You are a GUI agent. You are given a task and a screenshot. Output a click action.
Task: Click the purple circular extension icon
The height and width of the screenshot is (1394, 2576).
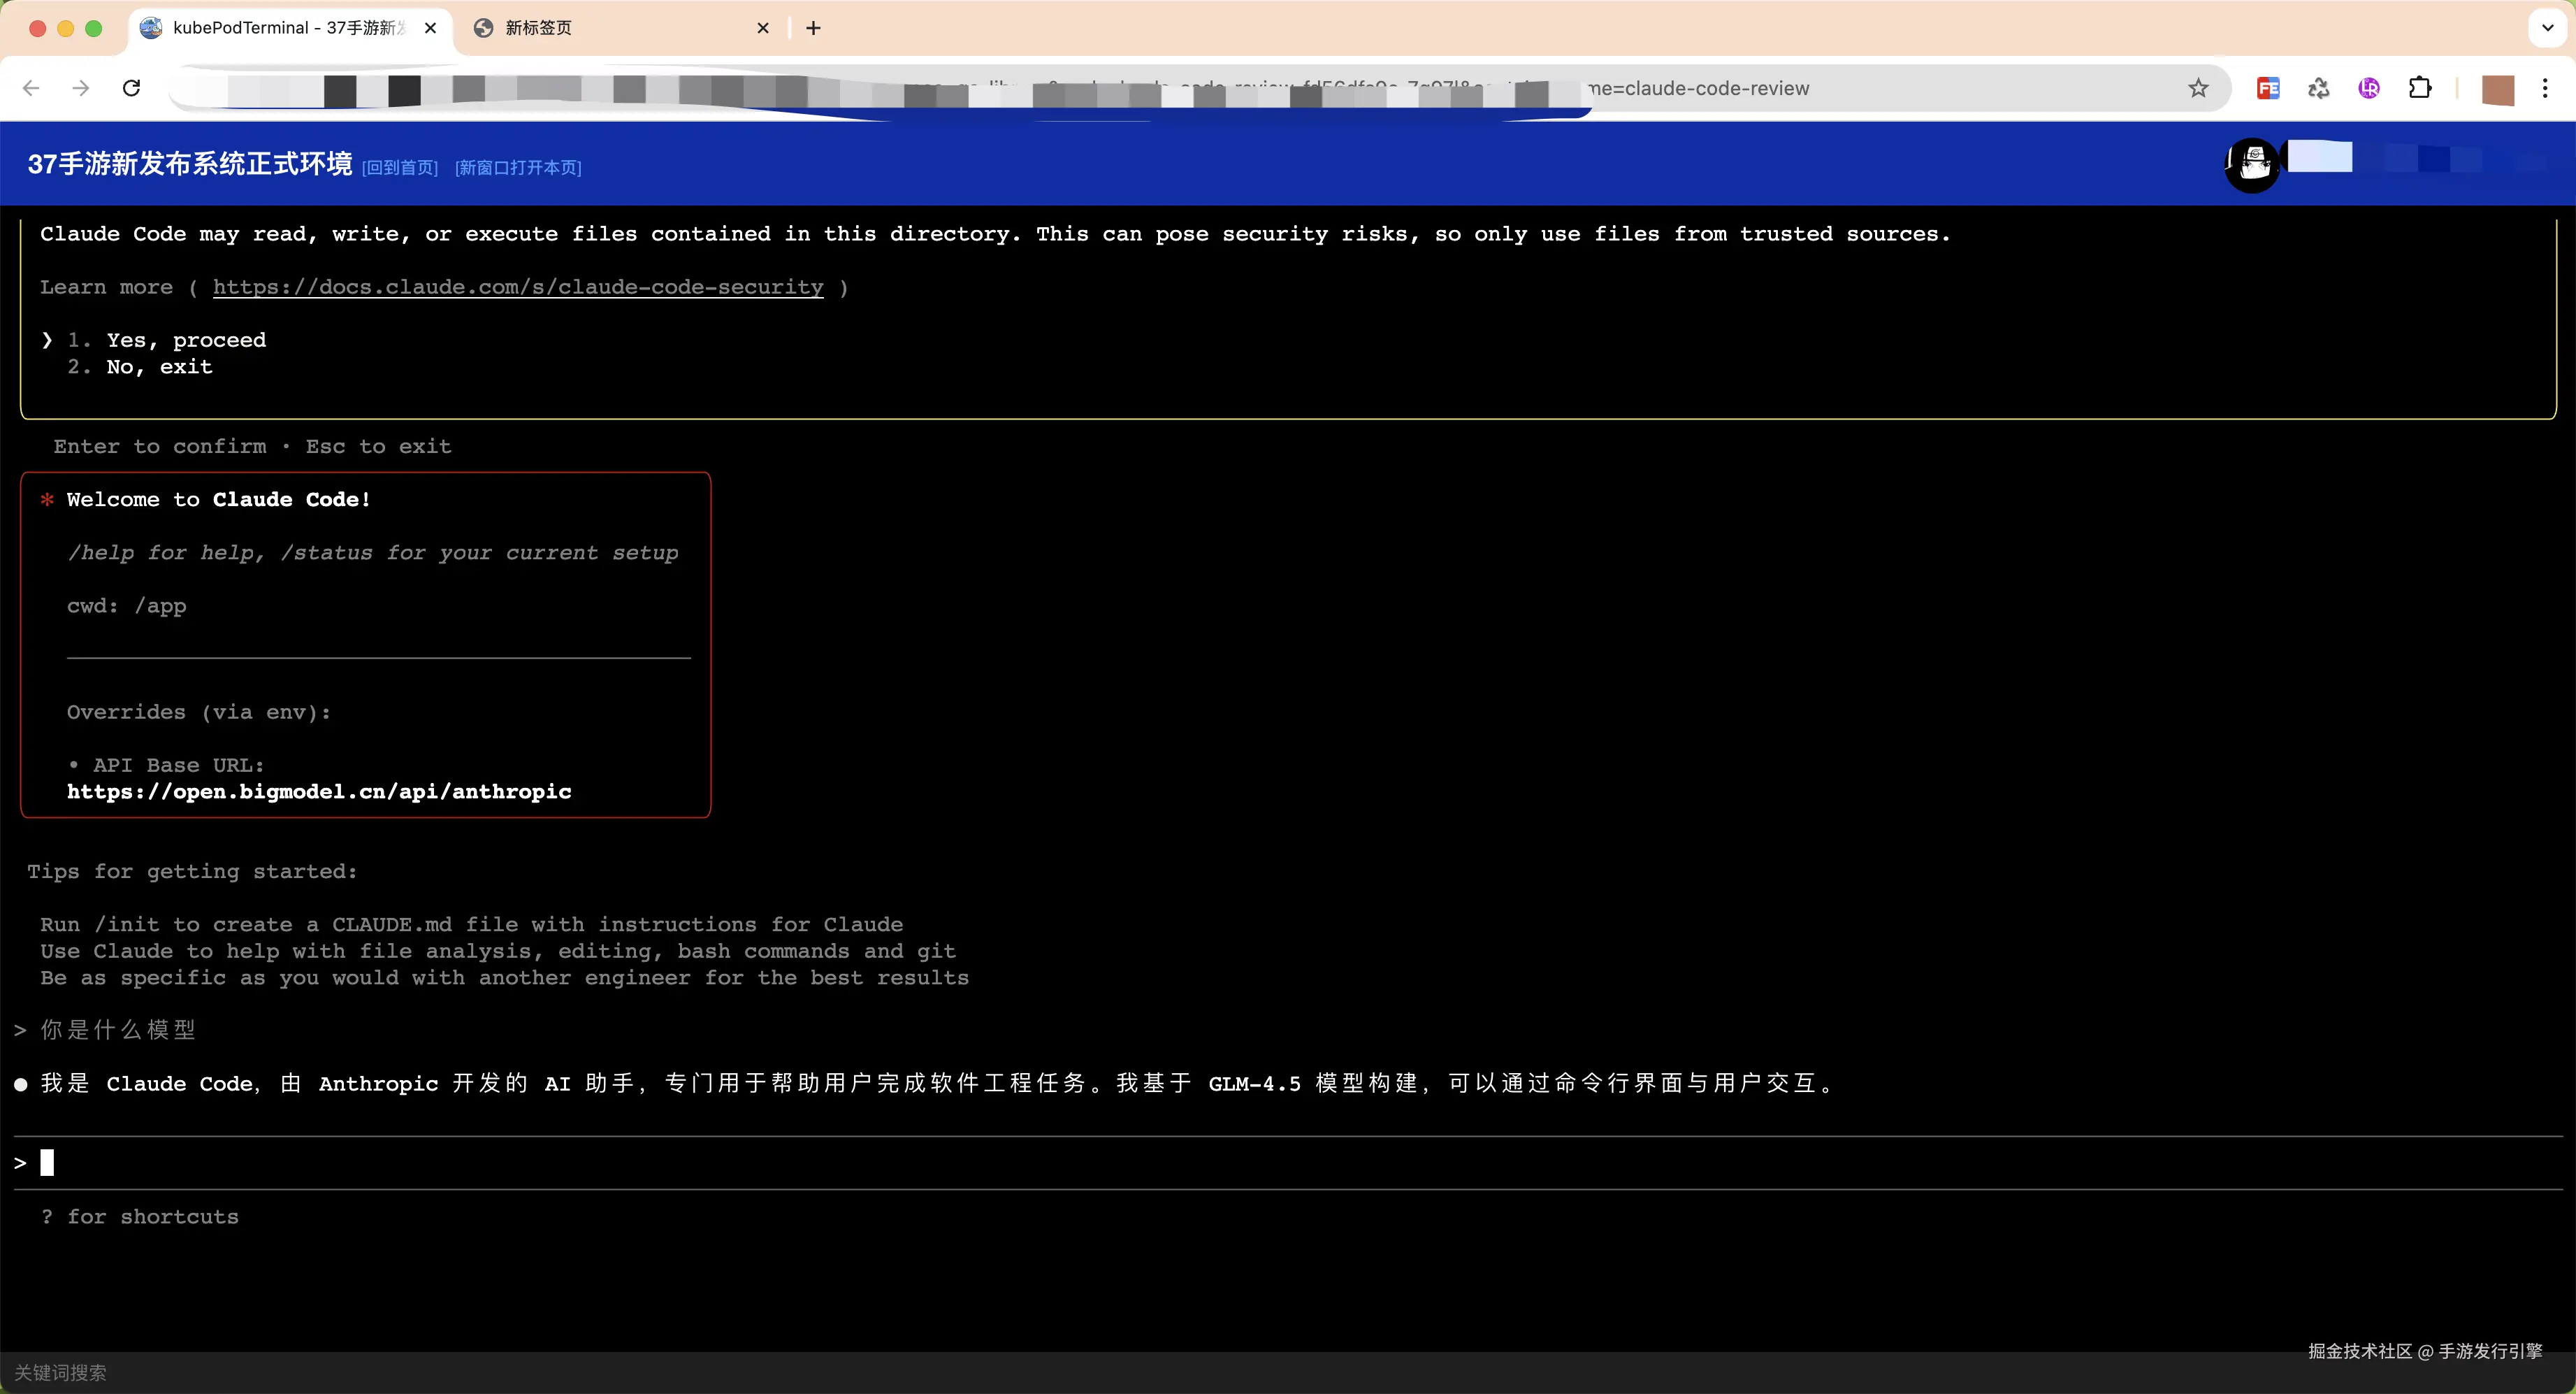2369,88
